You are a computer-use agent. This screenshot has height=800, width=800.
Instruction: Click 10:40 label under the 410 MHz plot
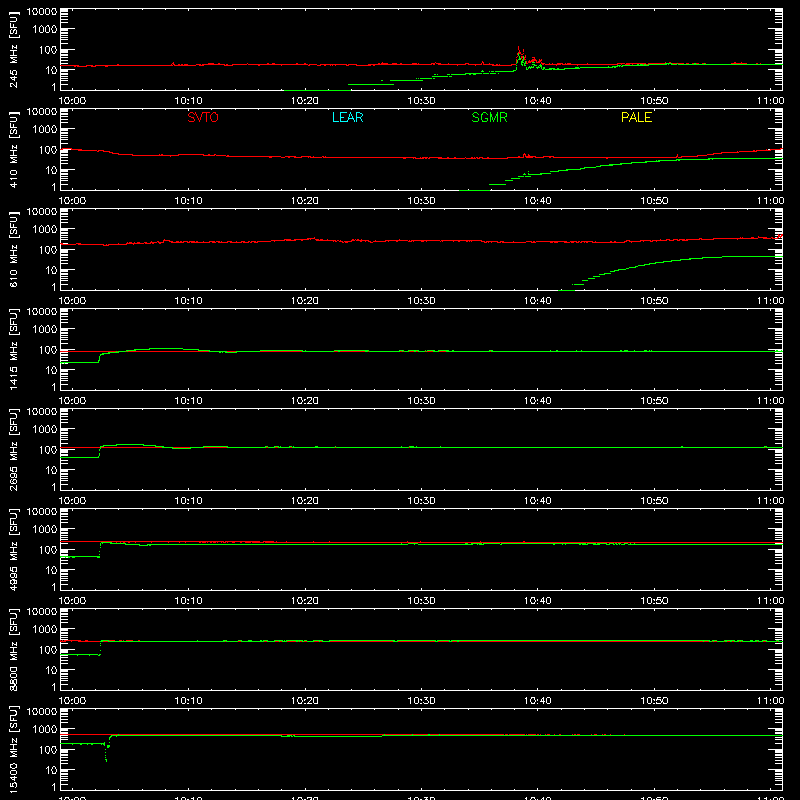coord(538,201)
